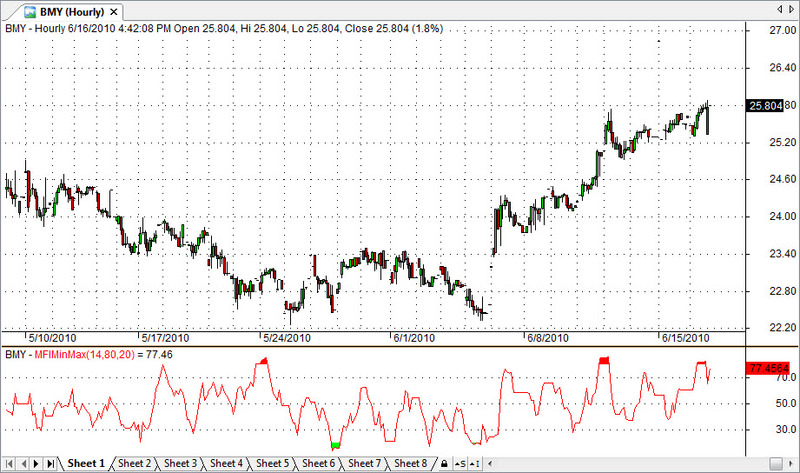Image resolution: width=800 pixels, height=473 pixels.
Task: Toggle the symbol link 'S' button
Action: [x=460, y=464]
